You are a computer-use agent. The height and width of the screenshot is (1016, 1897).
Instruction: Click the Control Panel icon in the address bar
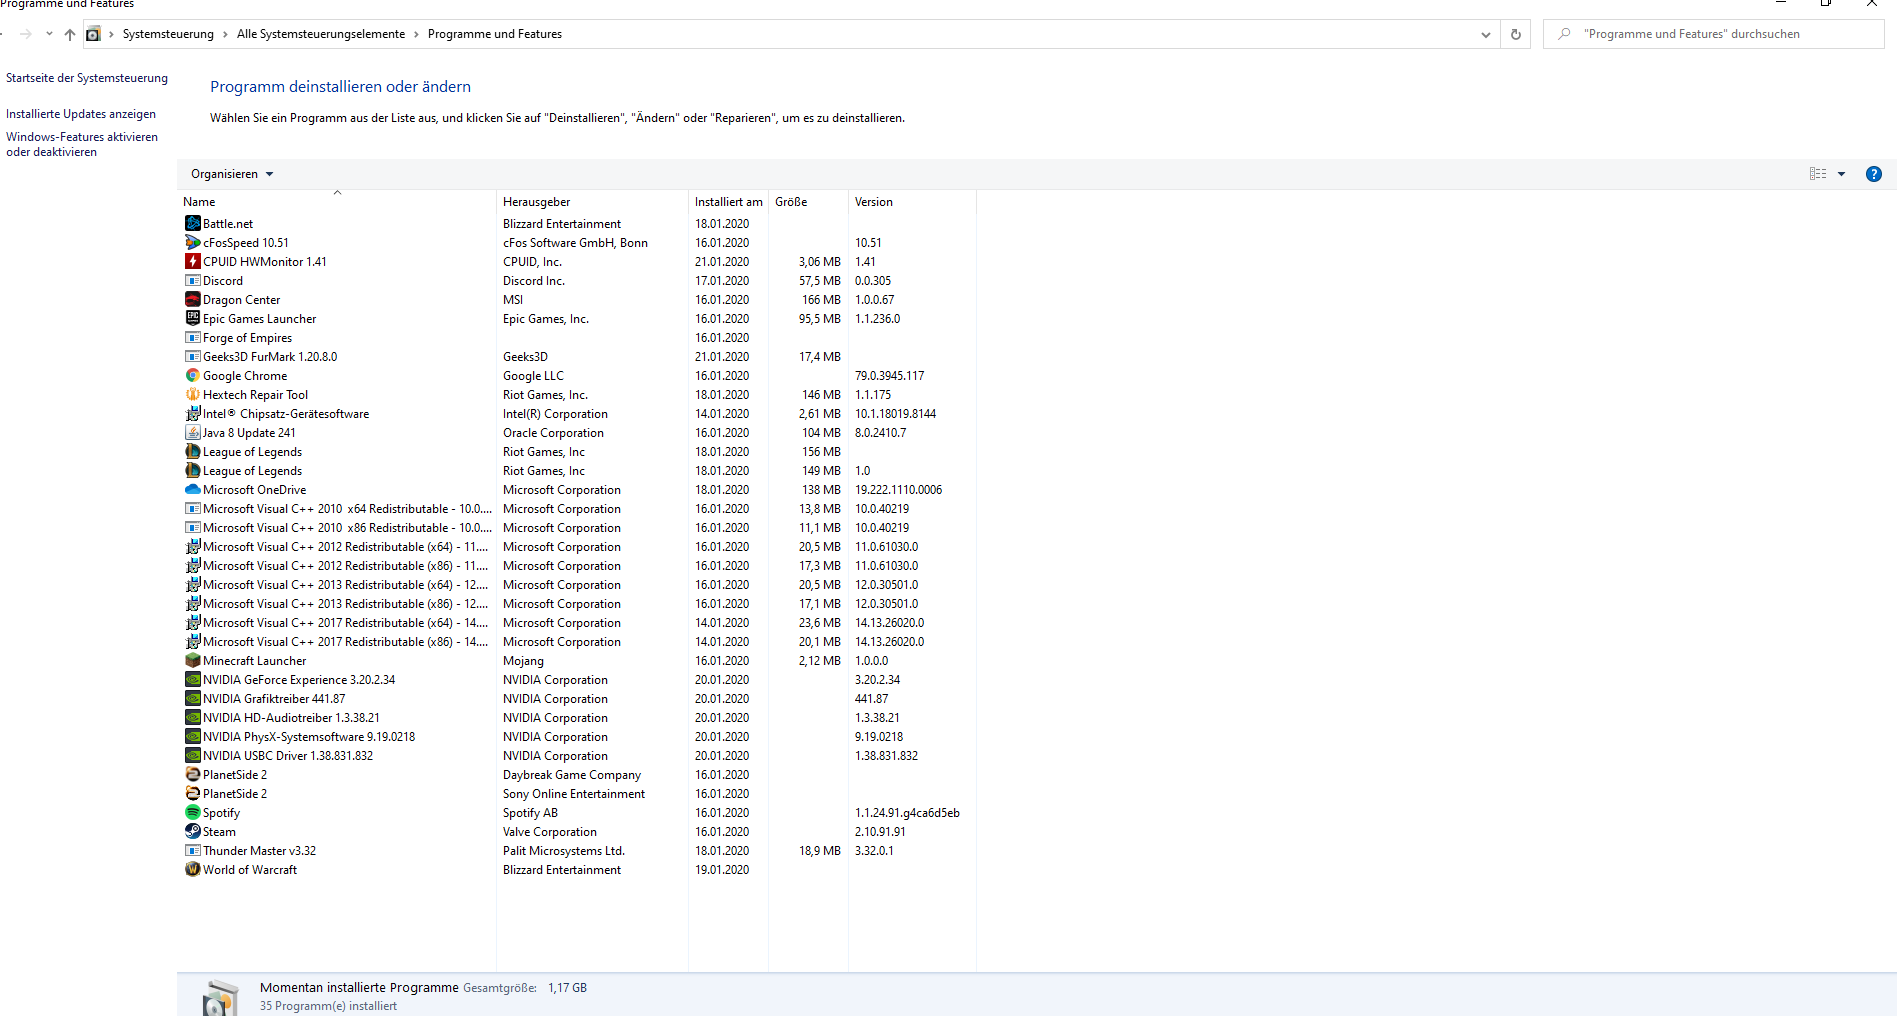(93, 34)
